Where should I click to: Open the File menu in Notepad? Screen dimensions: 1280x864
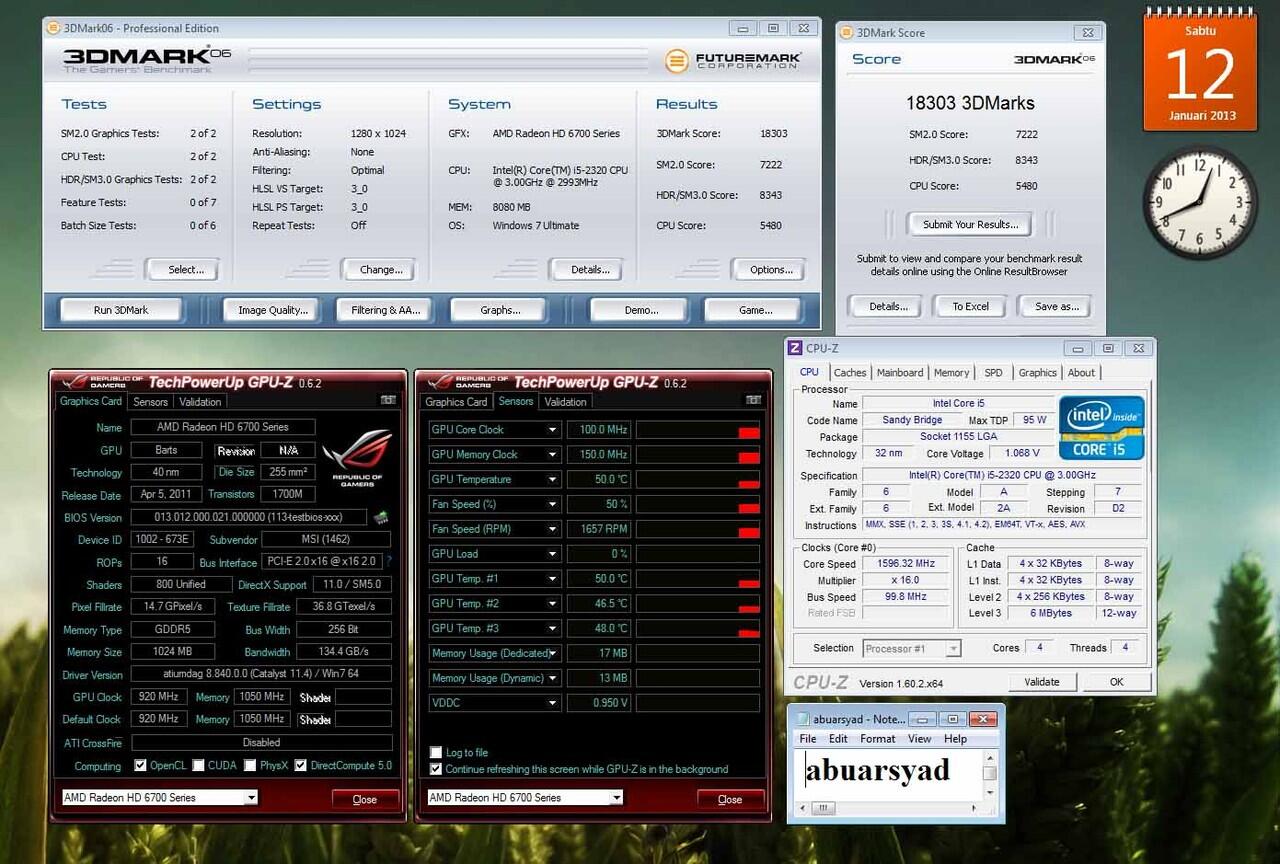pos(808,739)
